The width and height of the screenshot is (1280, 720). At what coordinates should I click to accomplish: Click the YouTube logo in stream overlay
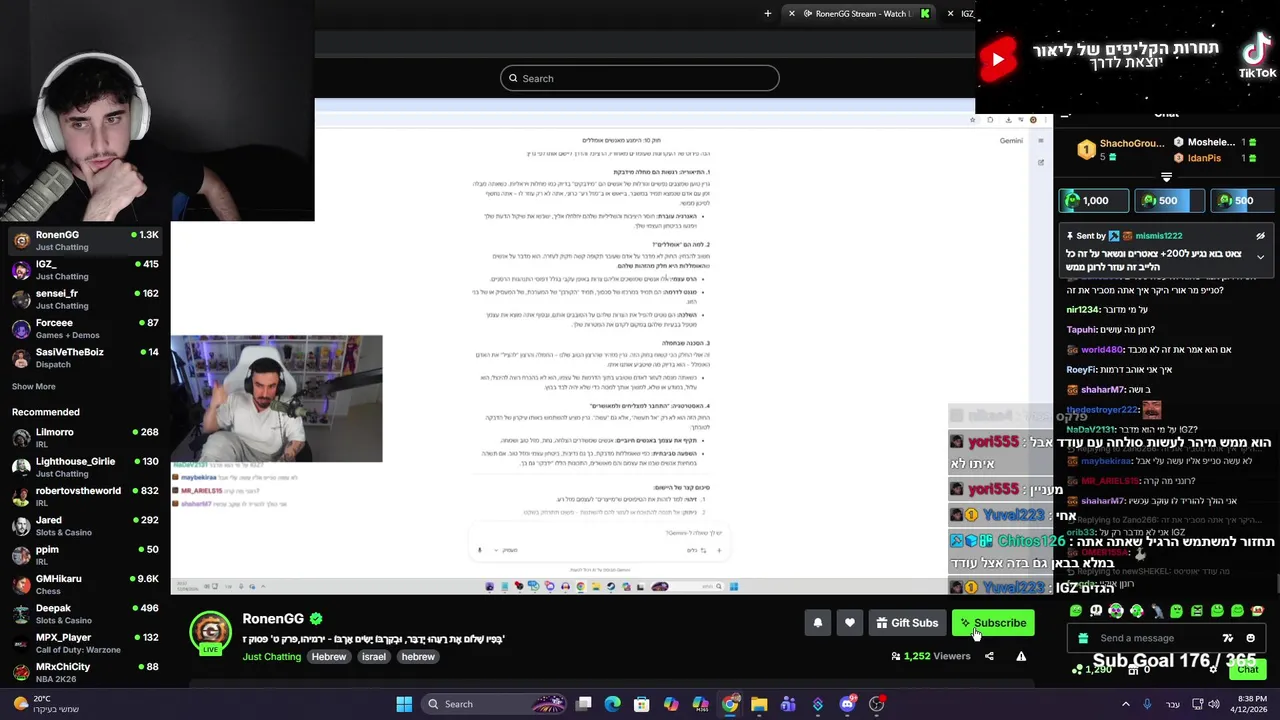pyautogui.click(x=998, y=59)
